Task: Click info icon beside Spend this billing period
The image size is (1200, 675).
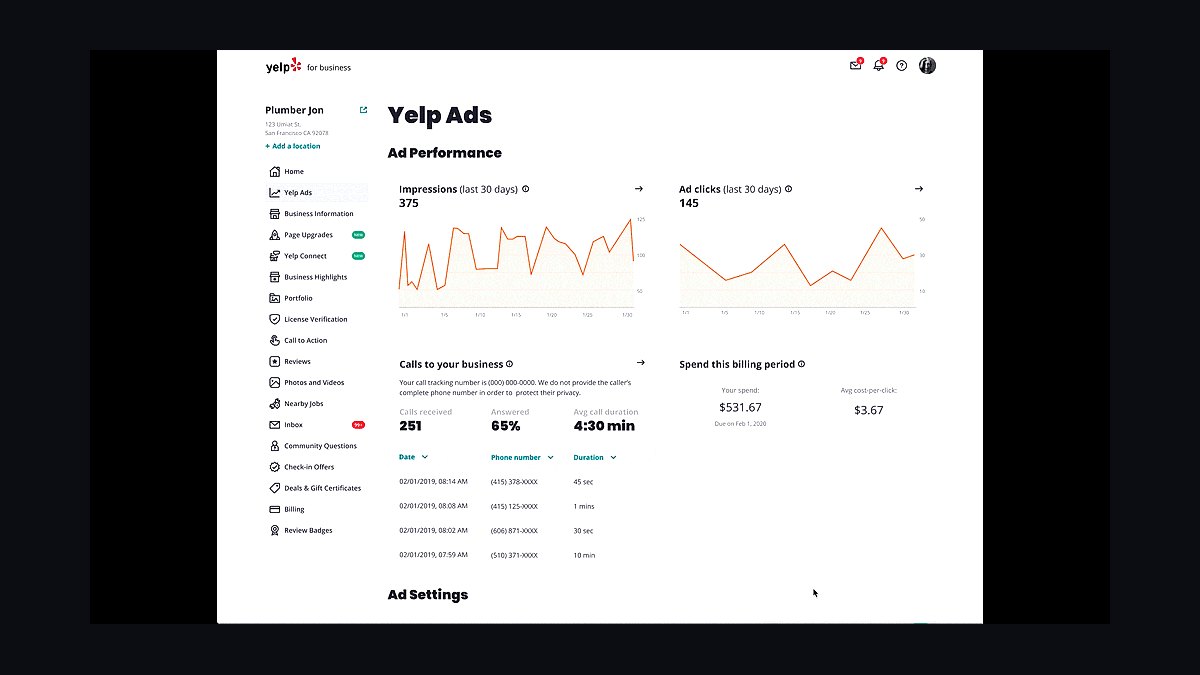Action: [801, 364]
